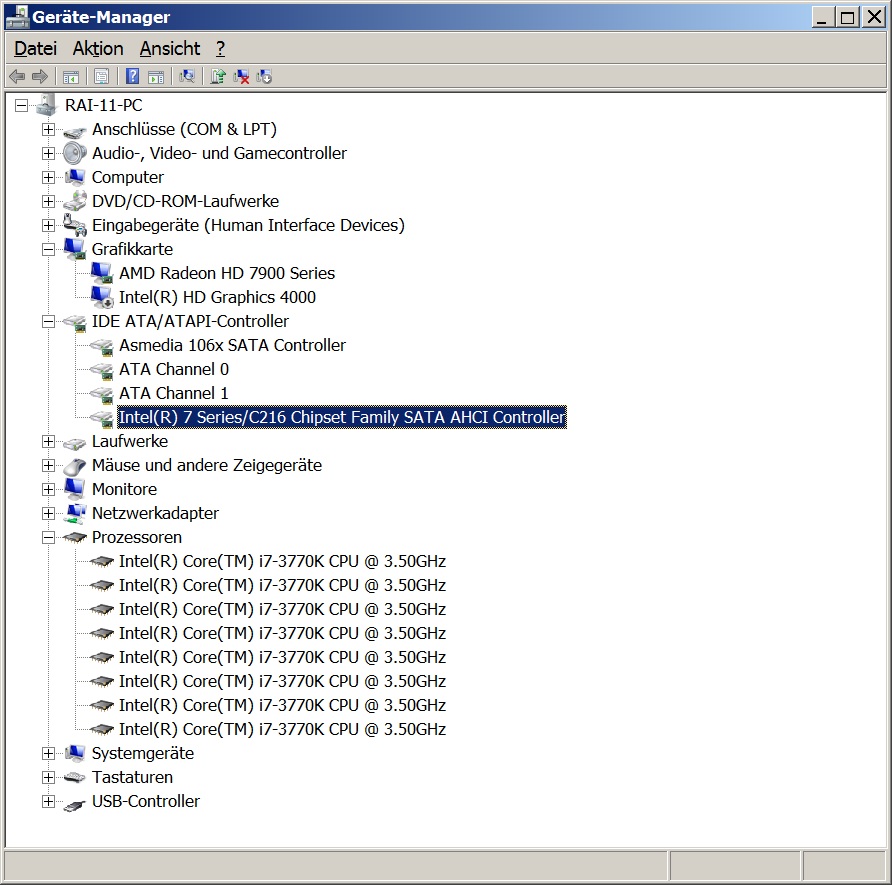Click the Prozessoren chip icon
Viewport: 892px width, 885px height.
tap(75, 537)
